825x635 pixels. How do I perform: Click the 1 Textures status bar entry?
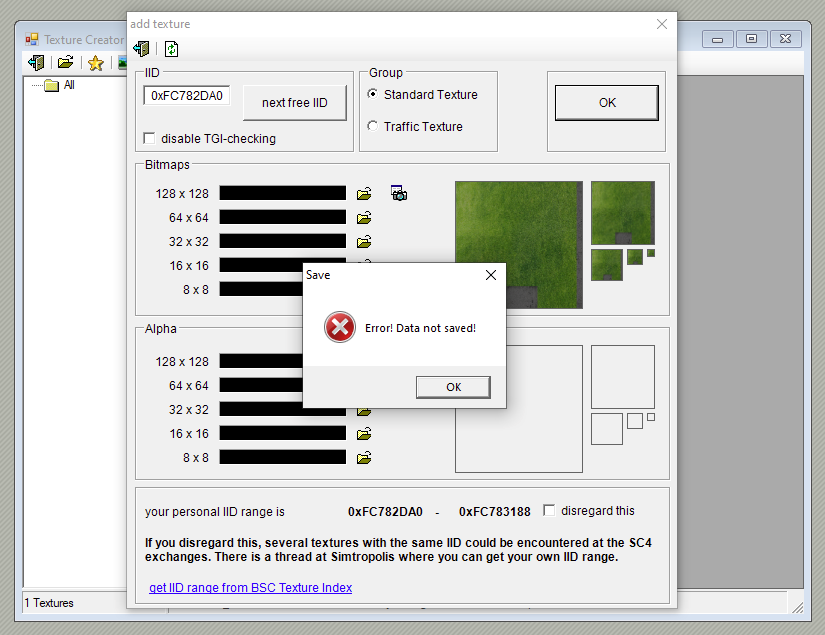(x=49, y=603)
